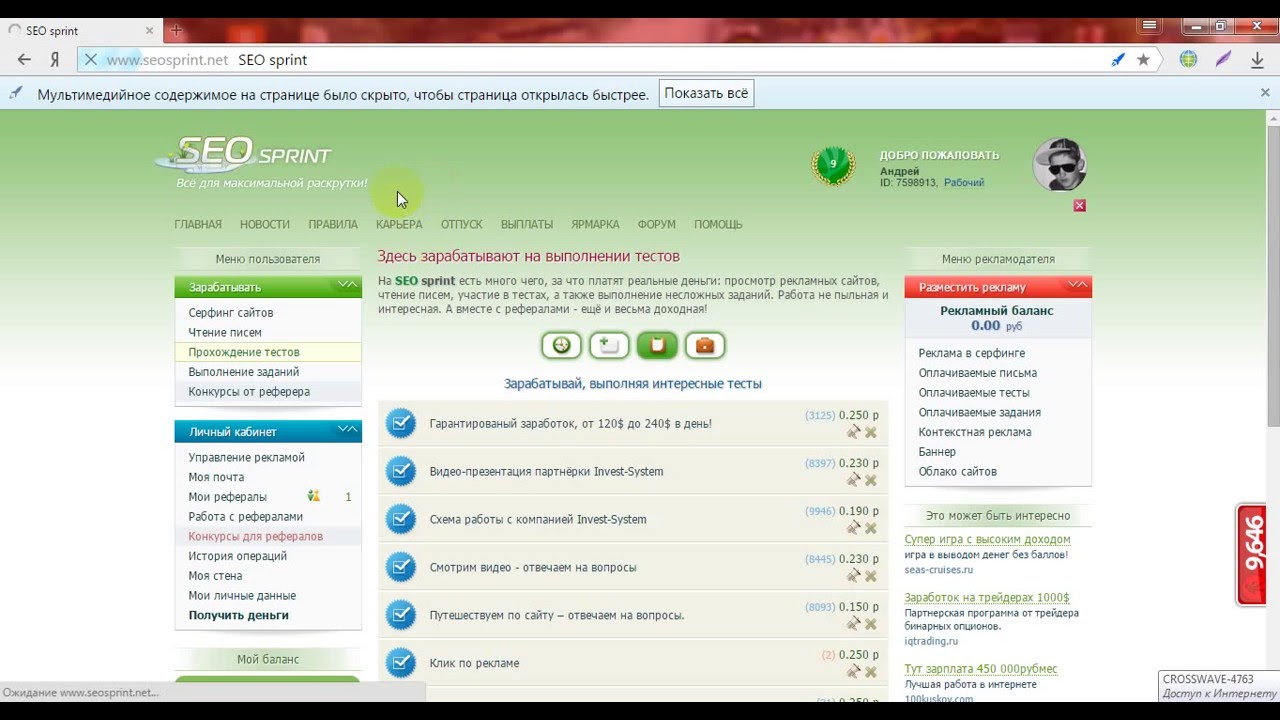
Task: Open 'Контекстная реклама' advertiser link
Action: pyautogui.click(x=975, y=432)
